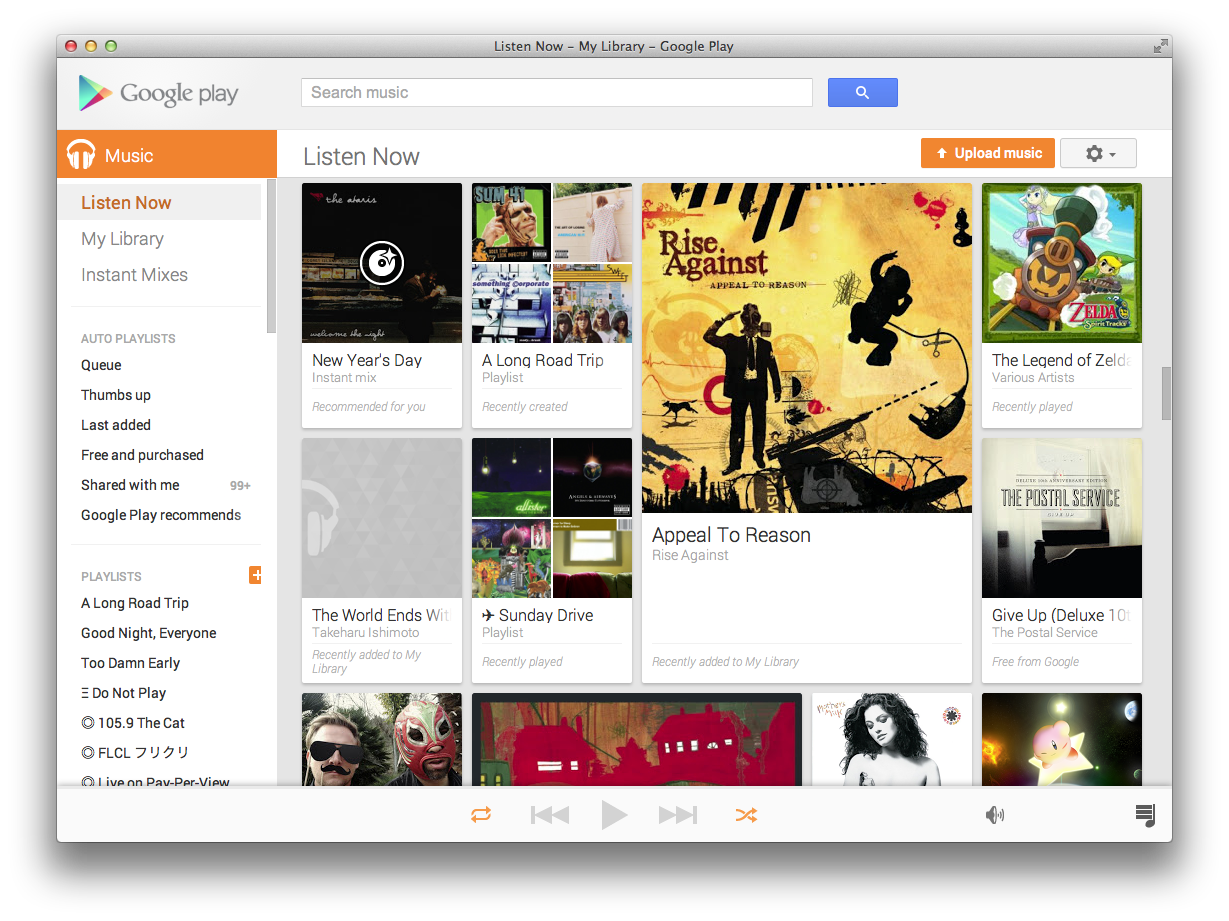Open The Legend of Zelda album art
This screenshot has height=921, width=1229.
tap(1062, 263)
